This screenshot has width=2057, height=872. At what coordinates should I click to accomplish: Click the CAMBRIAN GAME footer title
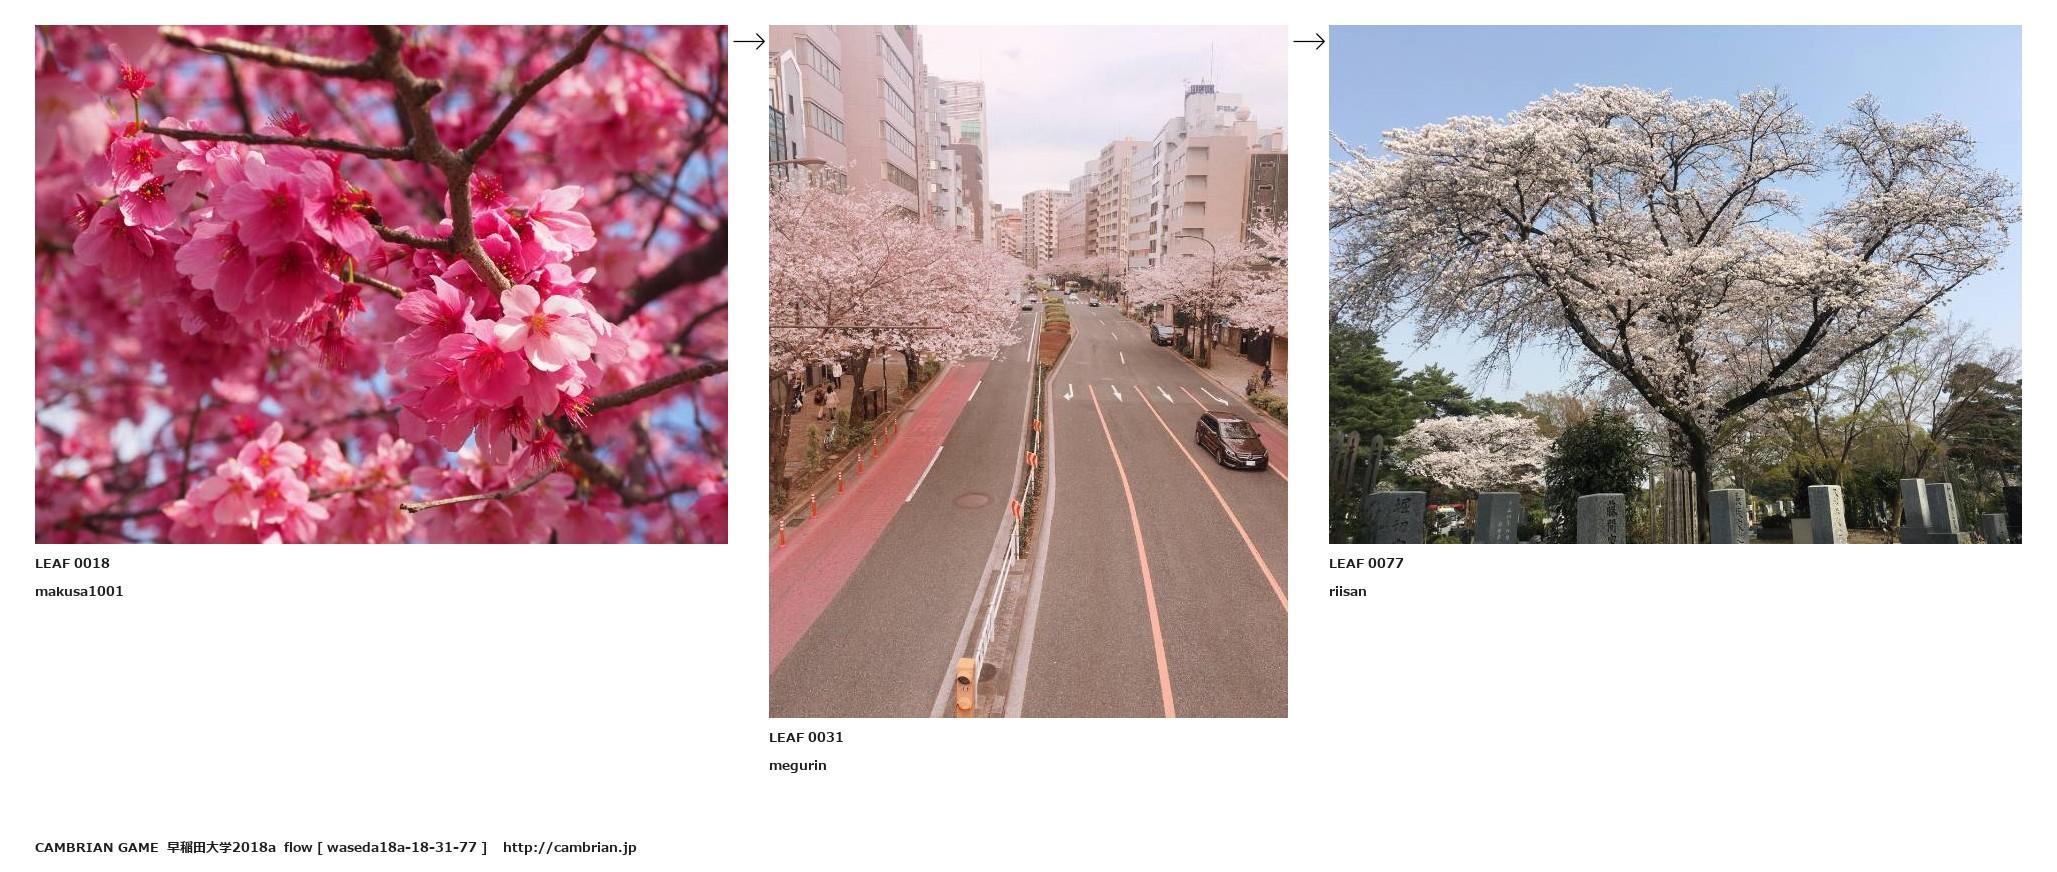(96, 847)
